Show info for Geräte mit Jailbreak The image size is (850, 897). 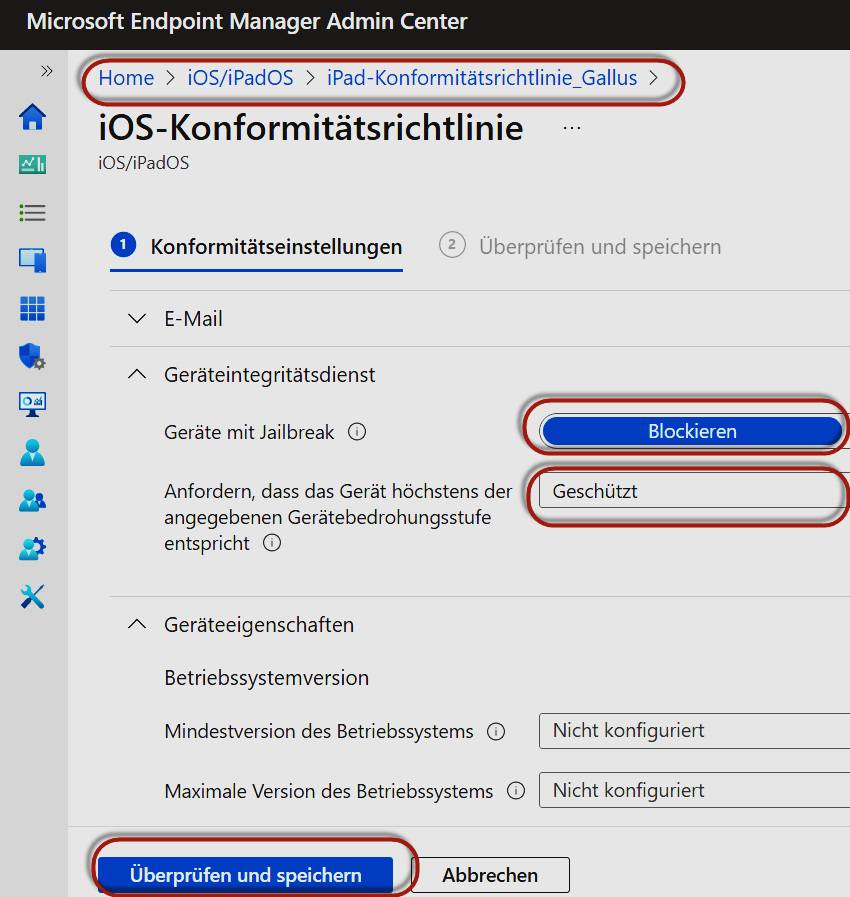pos(357,433)
